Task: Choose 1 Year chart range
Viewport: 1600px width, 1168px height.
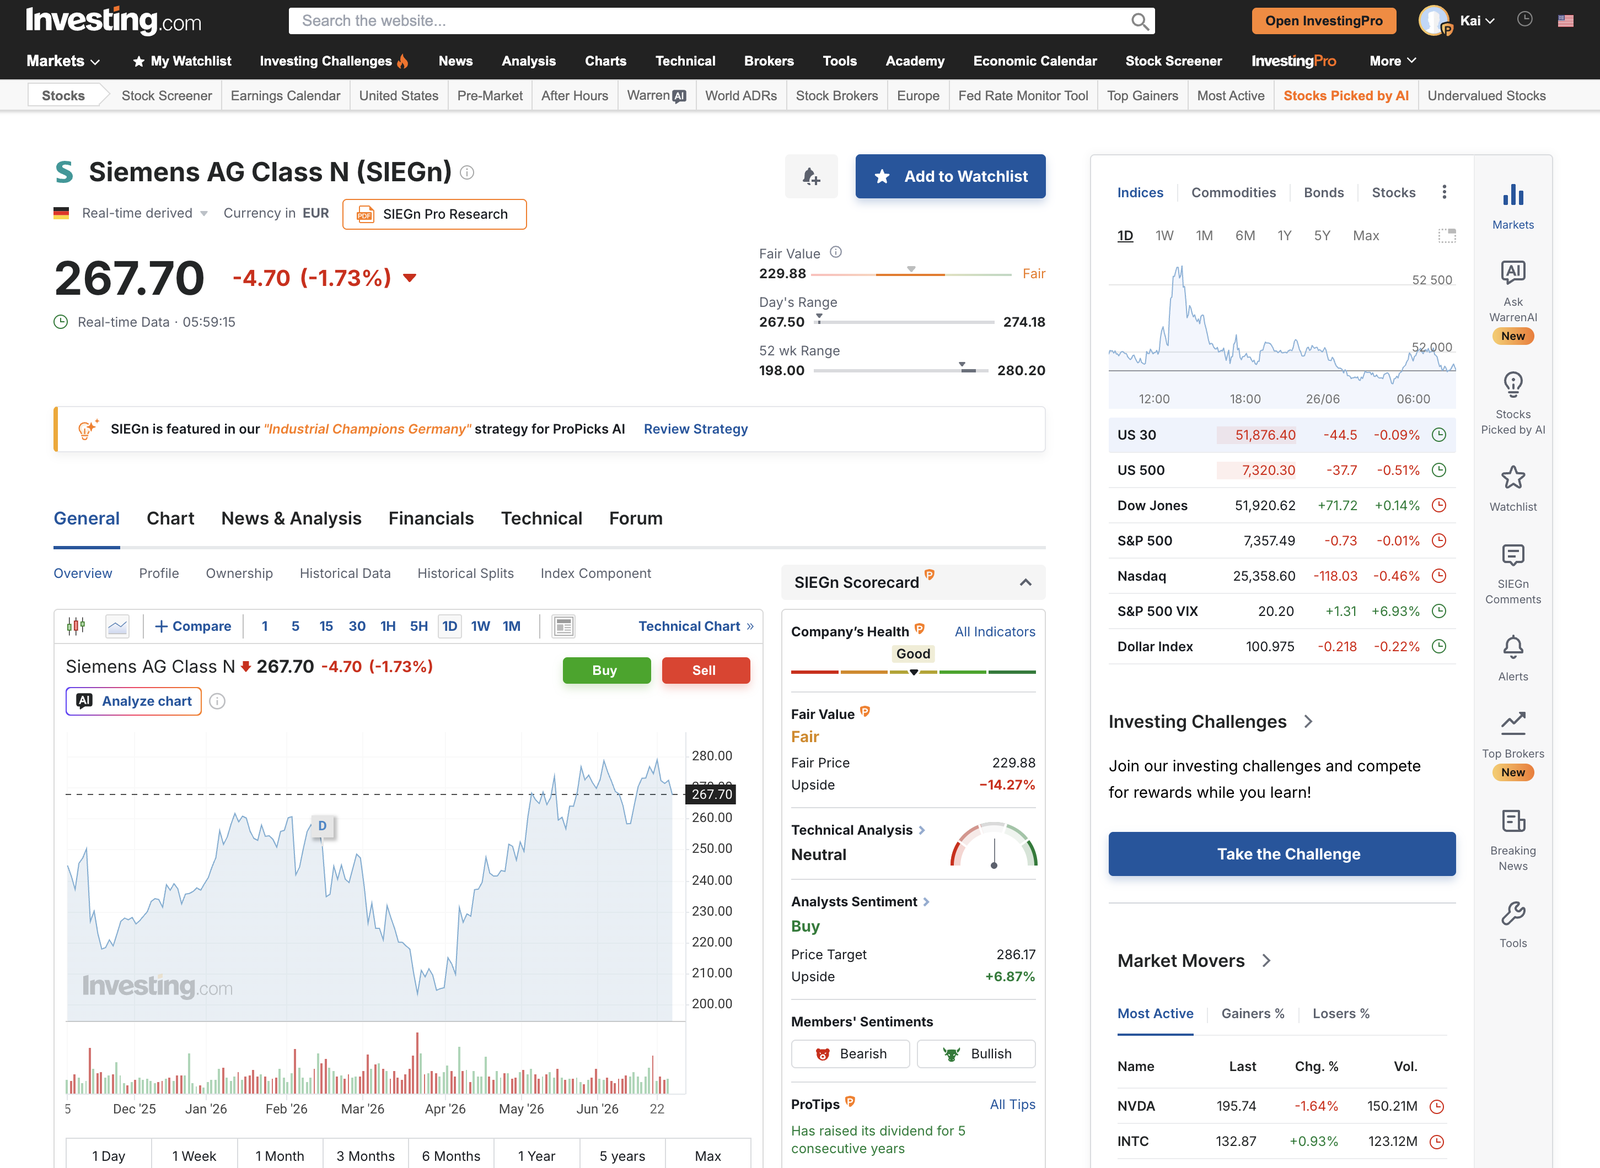Action: [x=536, y=1156]
